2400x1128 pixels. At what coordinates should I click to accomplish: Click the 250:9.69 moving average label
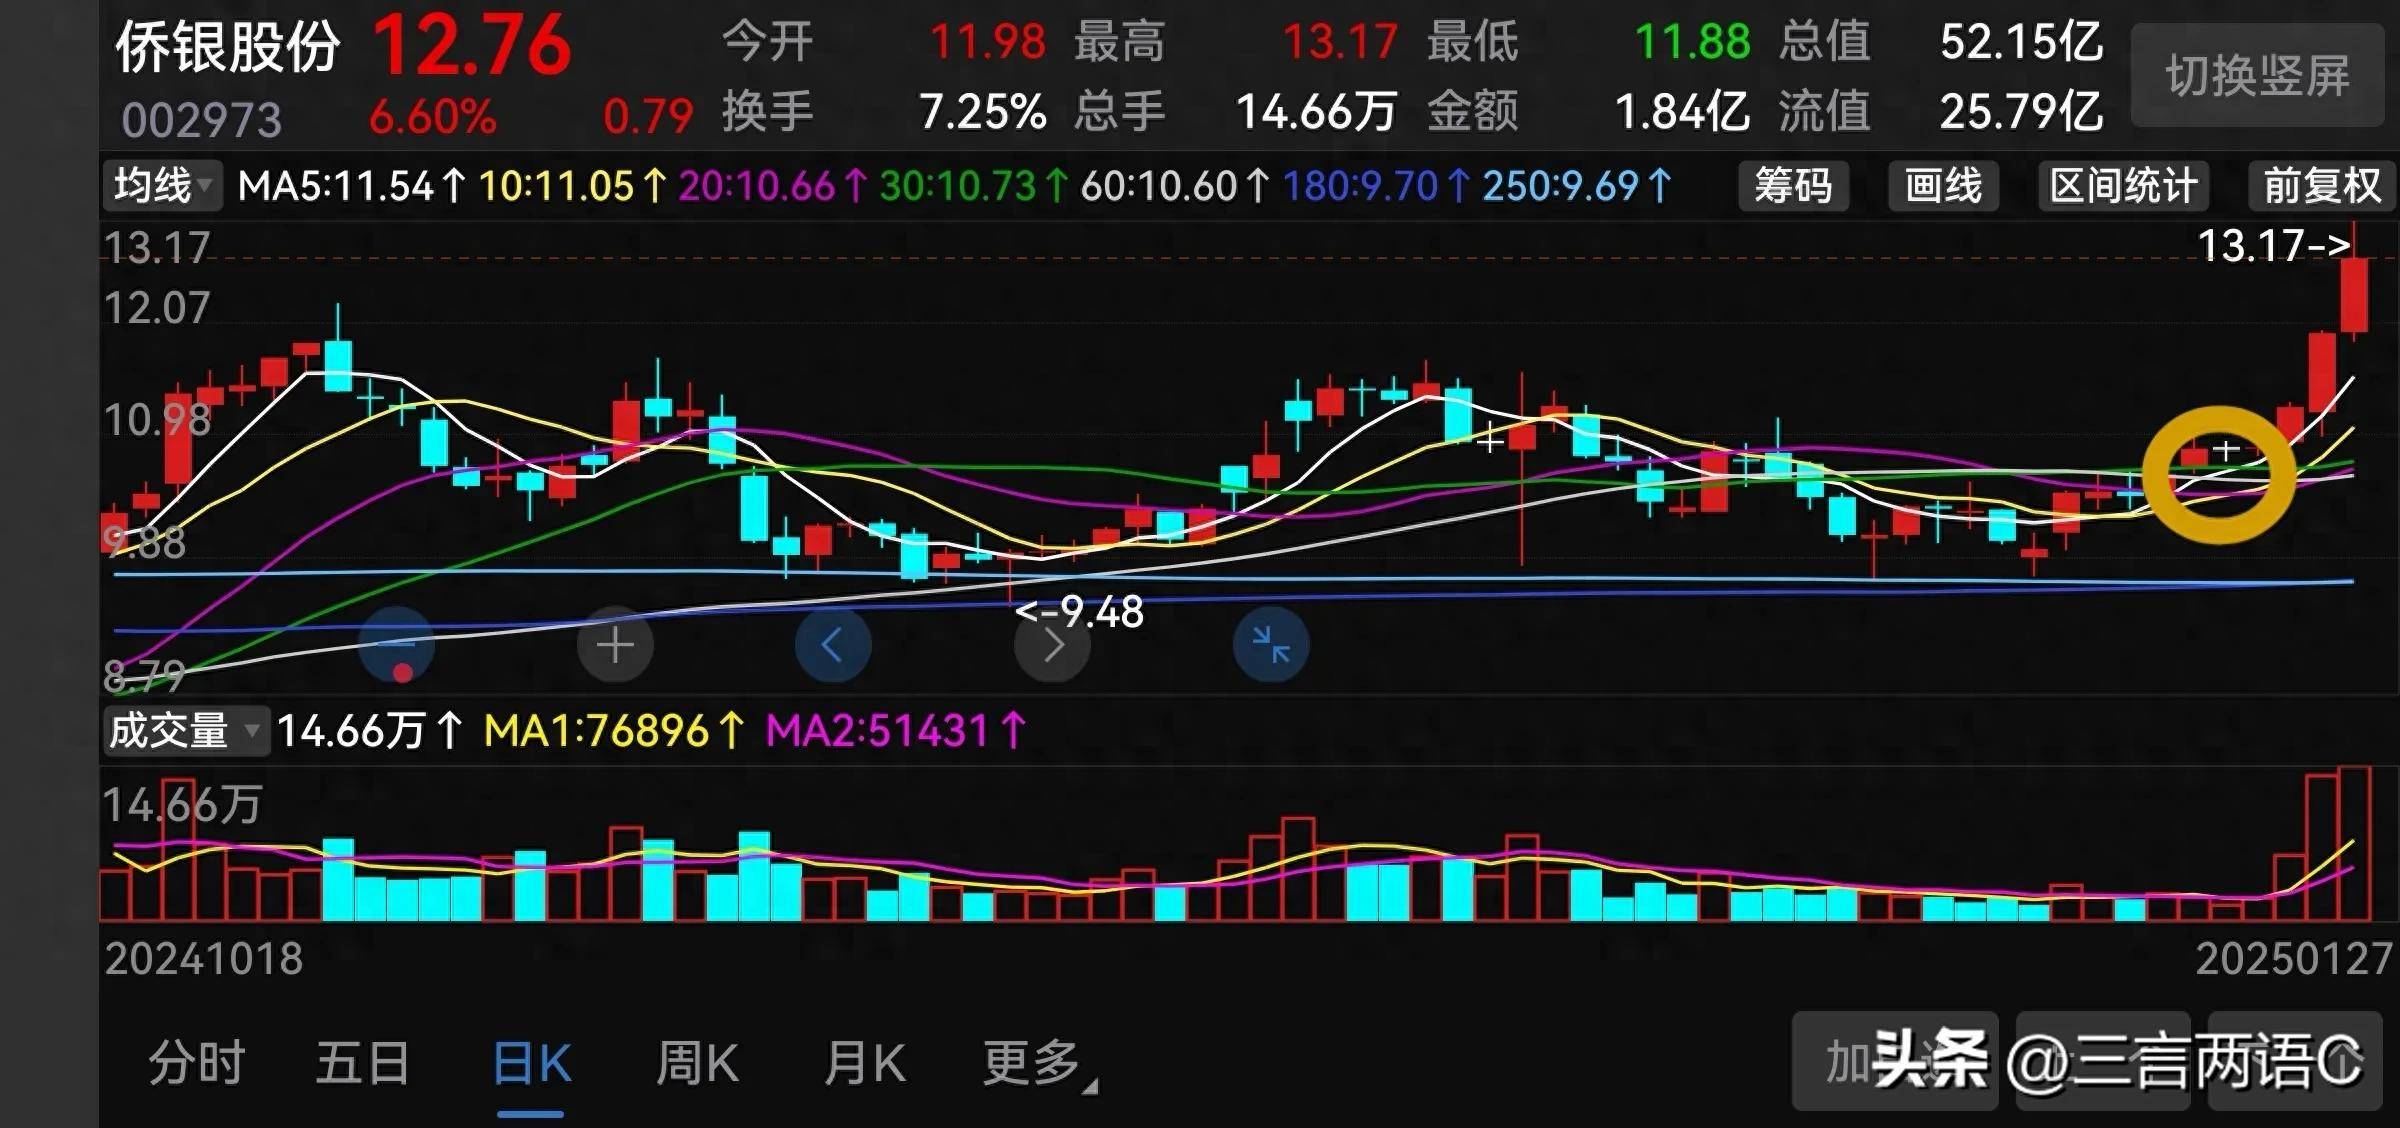click(1577, 187)
